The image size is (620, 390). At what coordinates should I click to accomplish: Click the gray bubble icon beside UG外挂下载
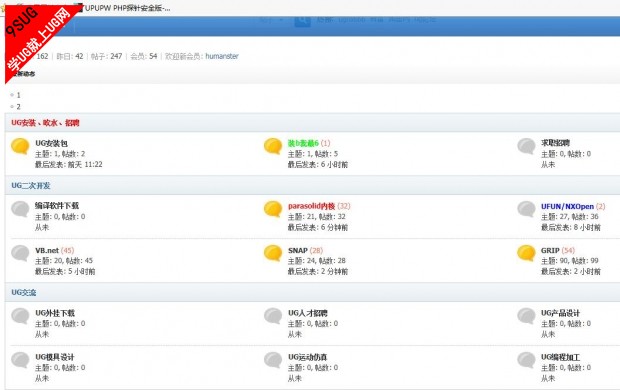click(x=20, y=316)
